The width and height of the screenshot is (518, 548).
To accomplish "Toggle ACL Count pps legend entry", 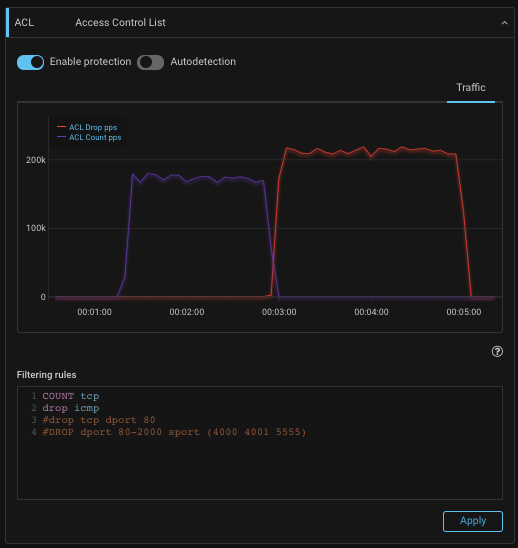I will point(95,137).
